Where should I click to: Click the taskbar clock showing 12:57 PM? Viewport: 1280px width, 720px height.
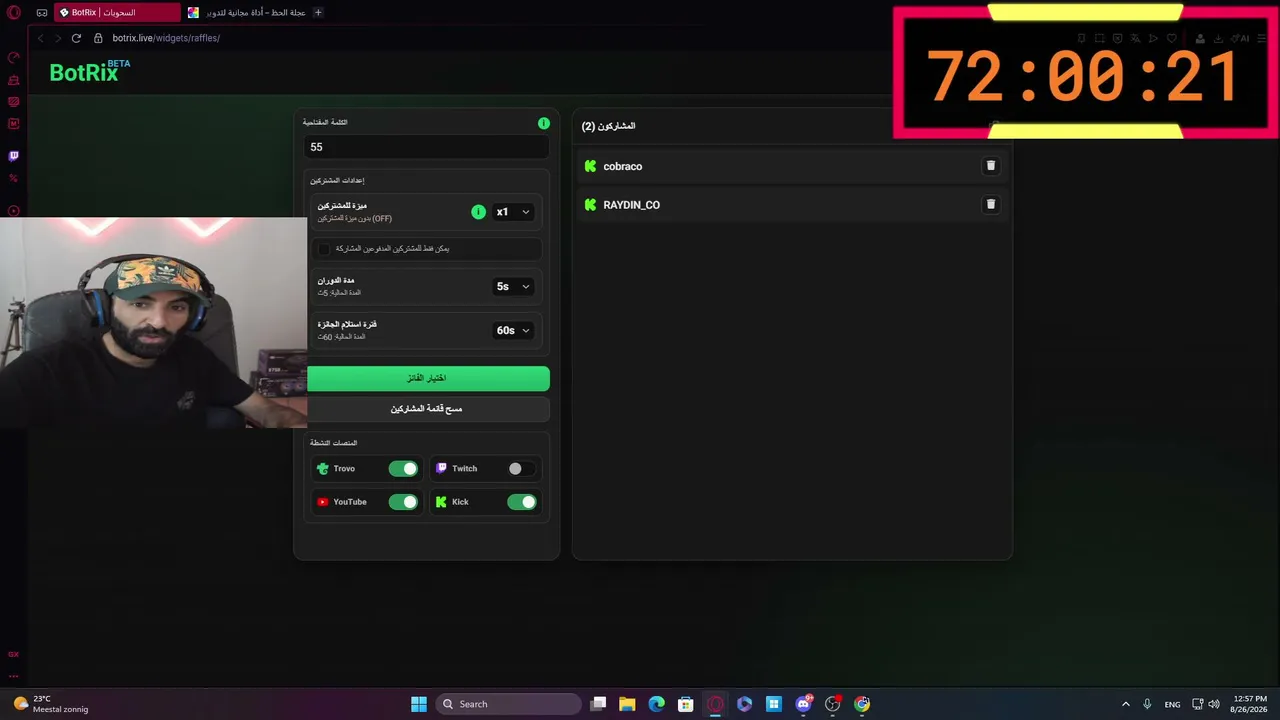pos(1251,704)
